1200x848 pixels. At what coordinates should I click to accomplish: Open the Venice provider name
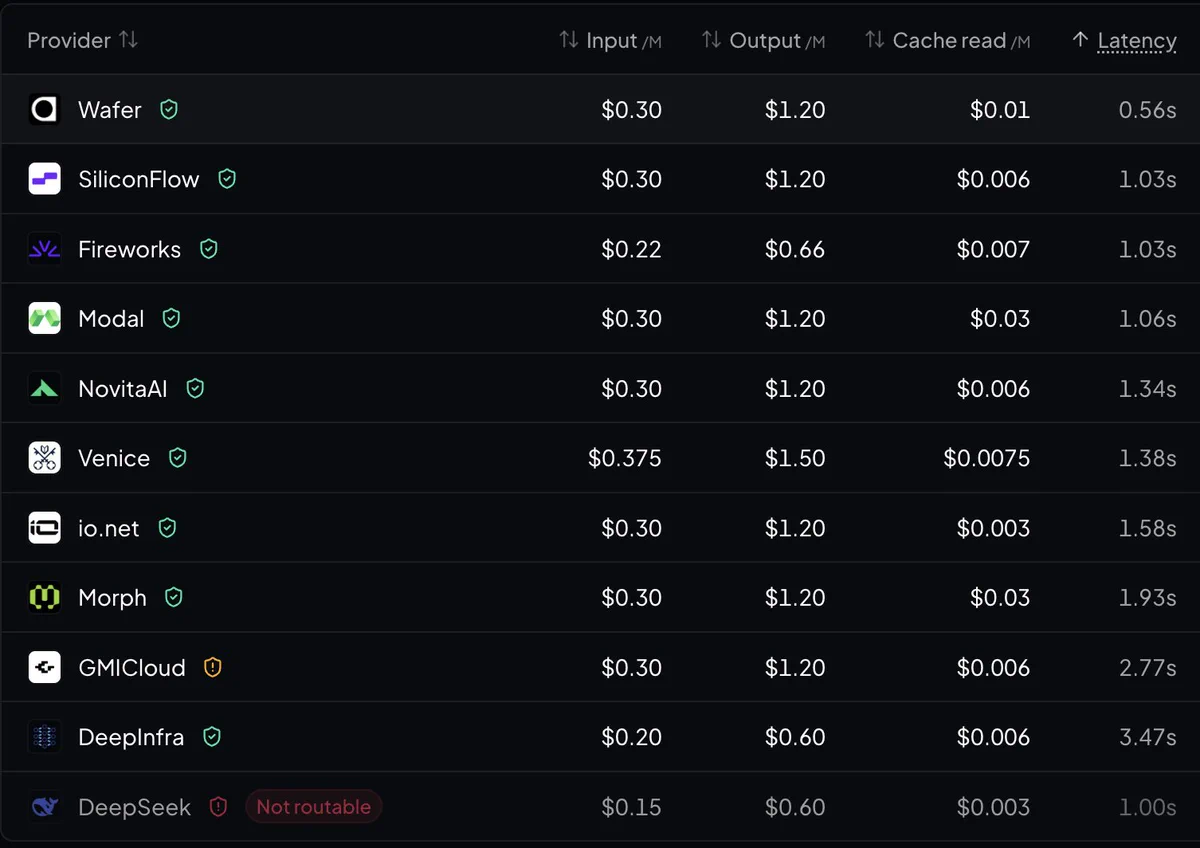114,458
